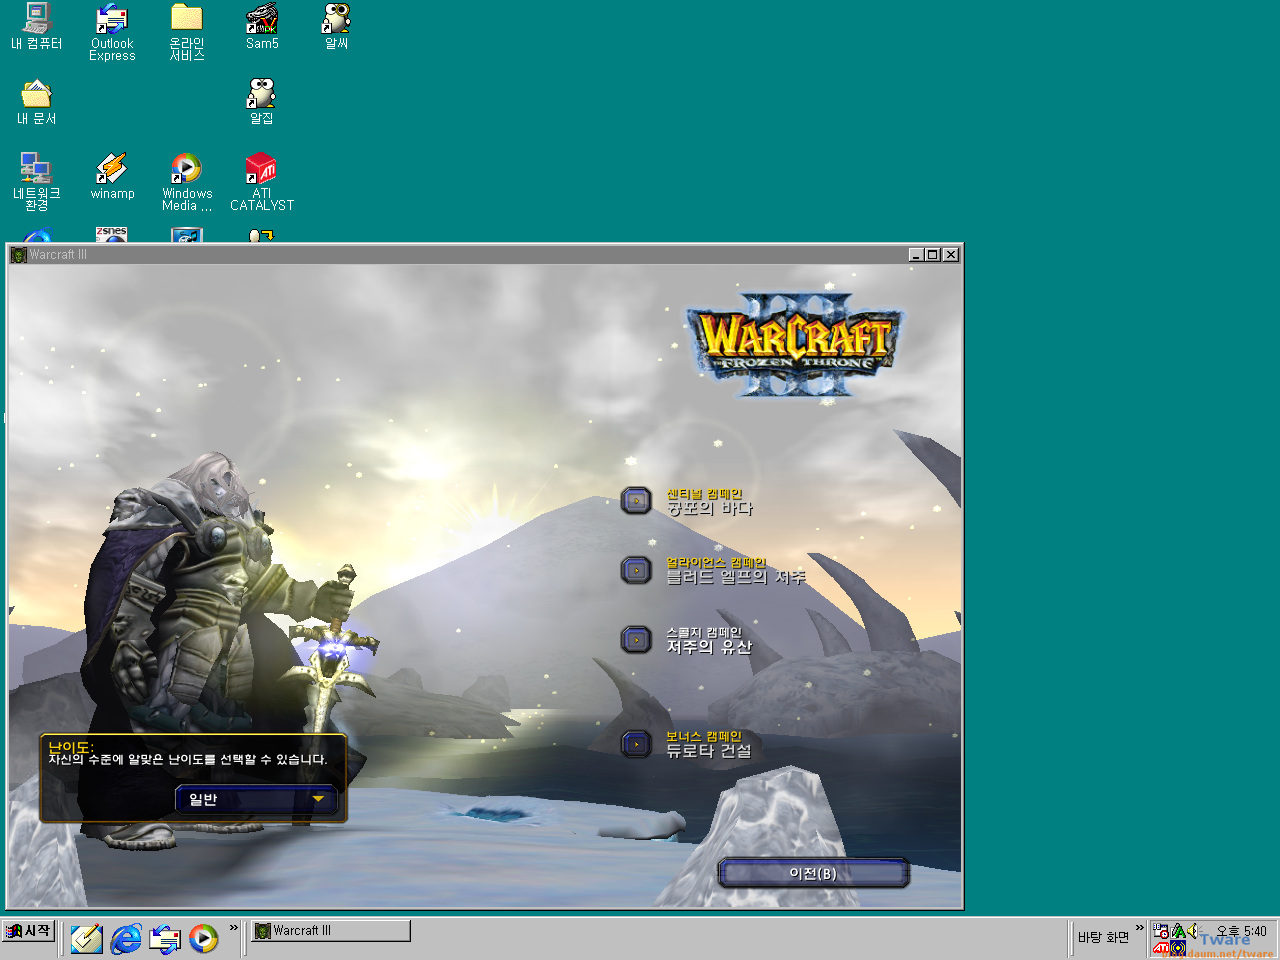Minimize the Warcraft III window
The height and width of the screenshot is (960, 1280).
pyautogui.click(x=916, y=255)
